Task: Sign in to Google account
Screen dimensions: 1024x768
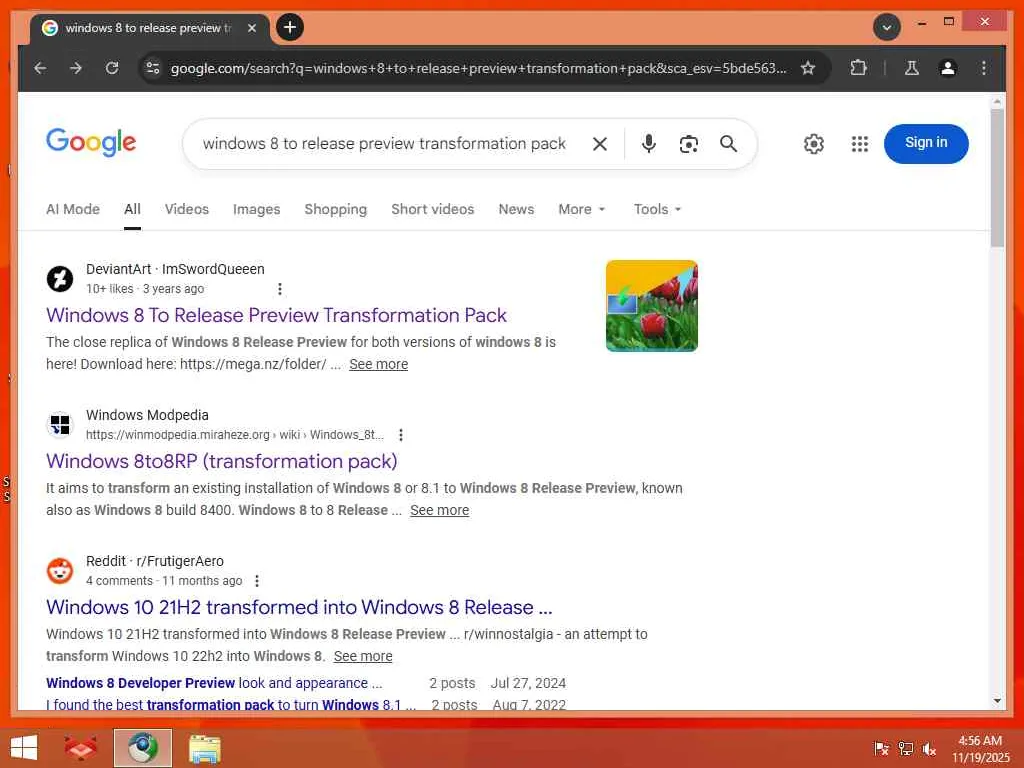Action: click(x=926, y=143)
